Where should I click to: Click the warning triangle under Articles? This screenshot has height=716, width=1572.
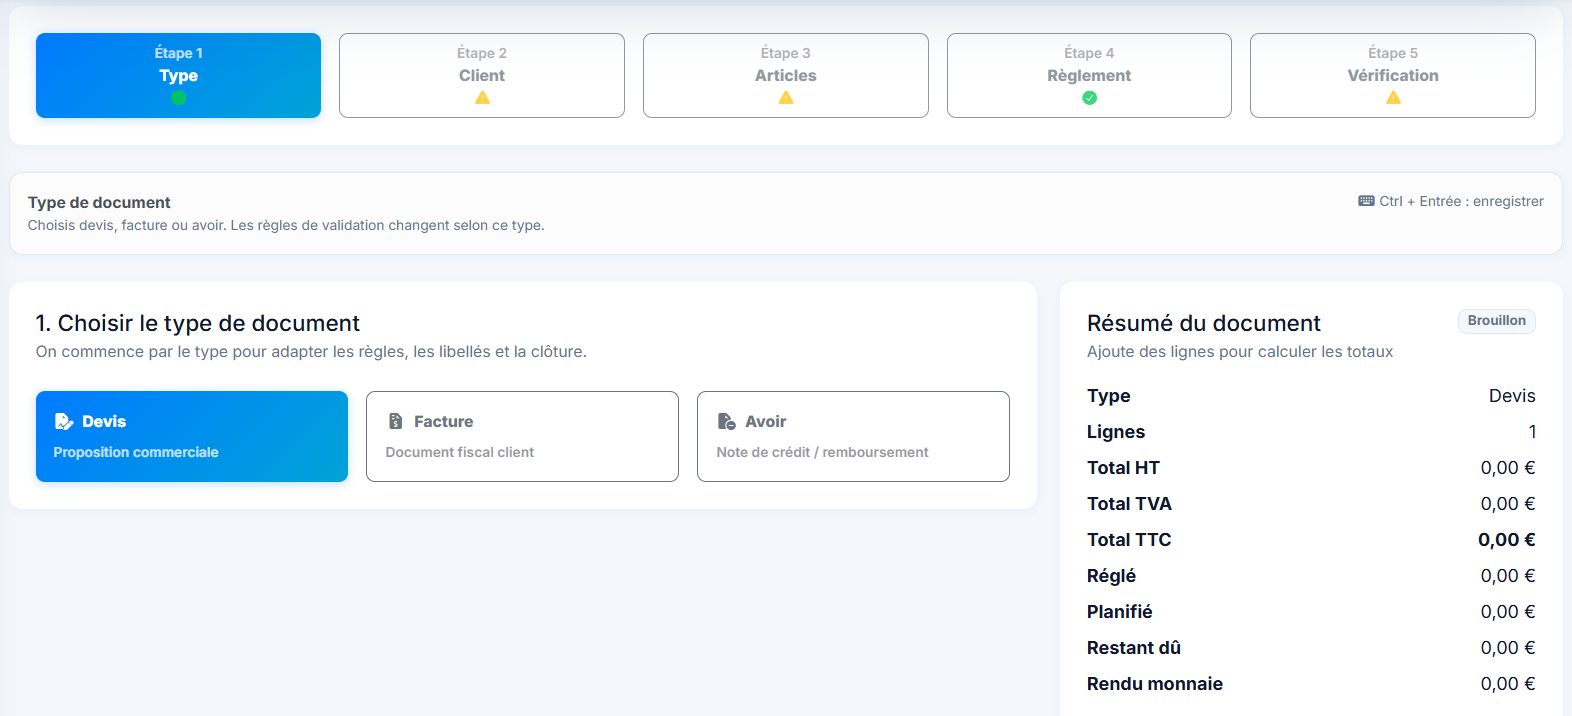tap(786, 98)
